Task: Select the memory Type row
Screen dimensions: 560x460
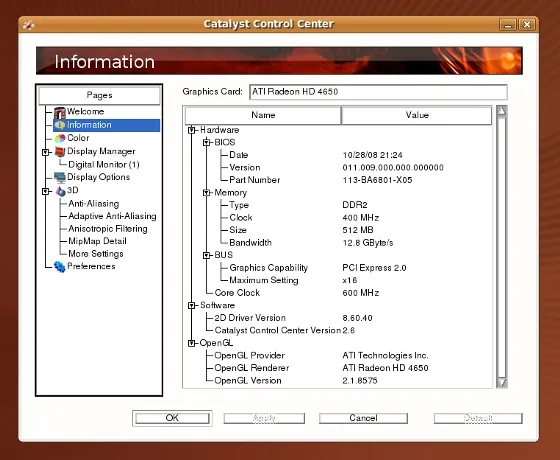Action: tap(339, 205)
